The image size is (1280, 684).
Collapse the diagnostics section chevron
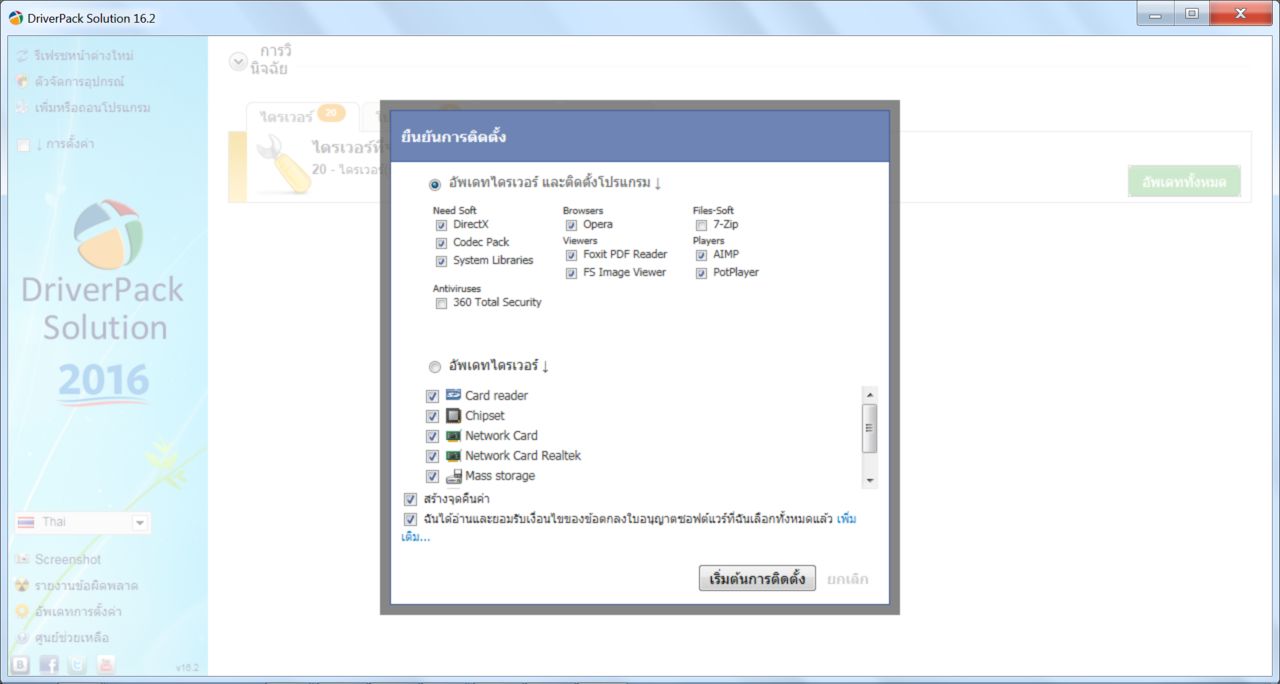point(238,61)
